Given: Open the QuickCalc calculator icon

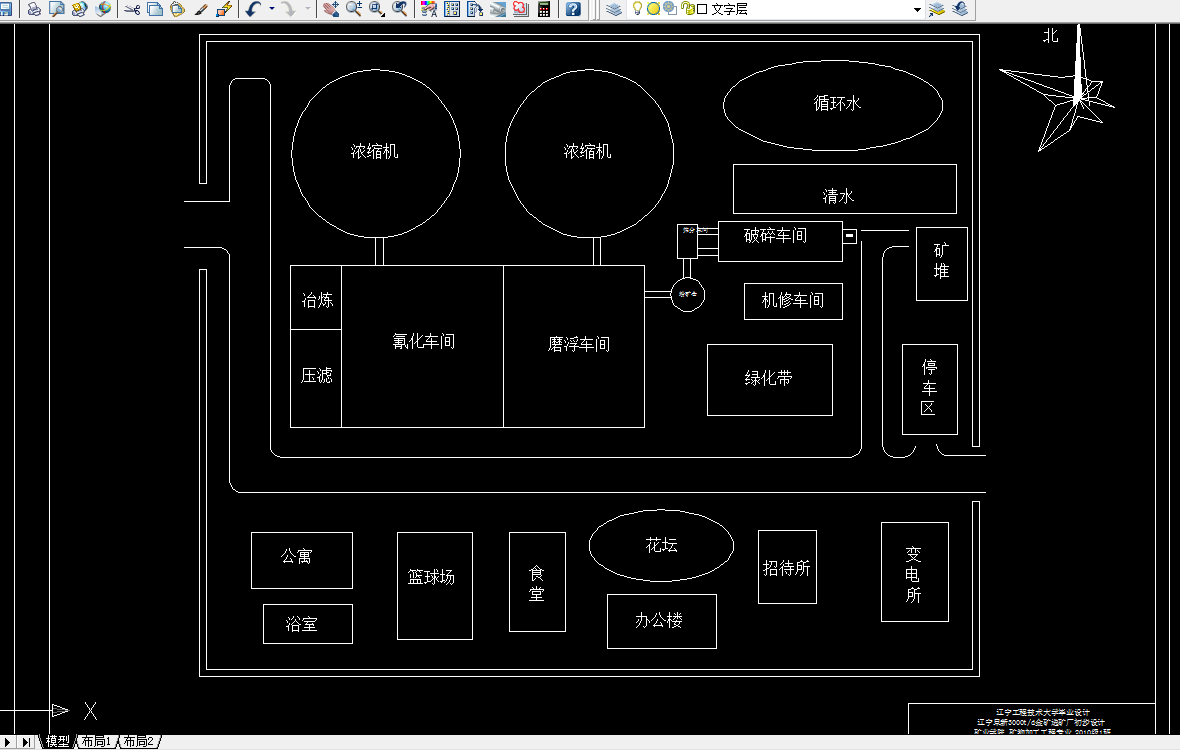Looking at the screenshot, I should (543, 10).
